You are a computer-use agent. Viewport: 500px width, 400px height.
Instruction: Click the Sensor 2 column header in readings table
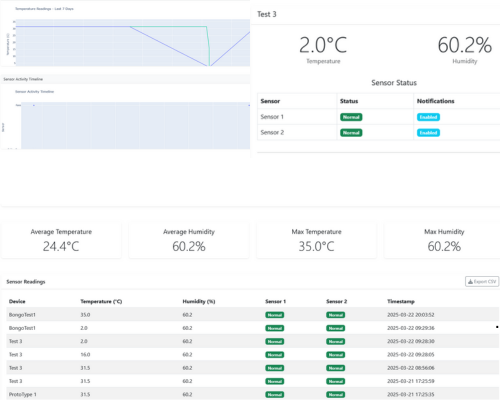pyautogui.click(x=336, y=301)
